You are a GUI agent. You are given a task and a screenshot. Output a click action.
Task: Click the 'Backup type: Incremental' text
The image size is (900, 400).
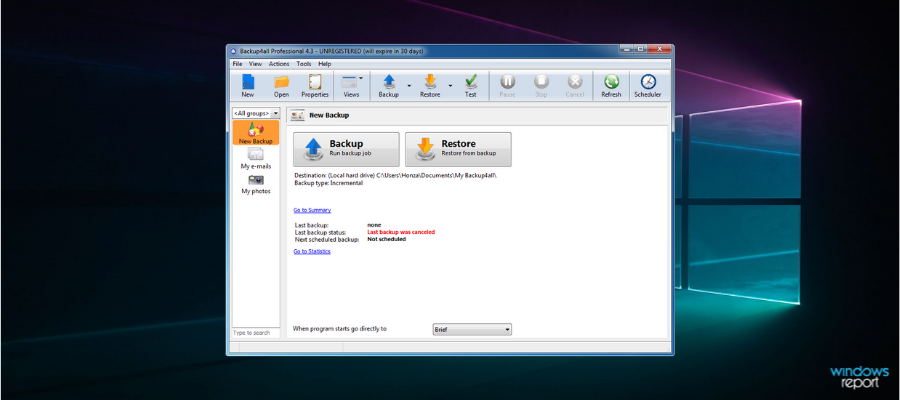tap(329, 182)
